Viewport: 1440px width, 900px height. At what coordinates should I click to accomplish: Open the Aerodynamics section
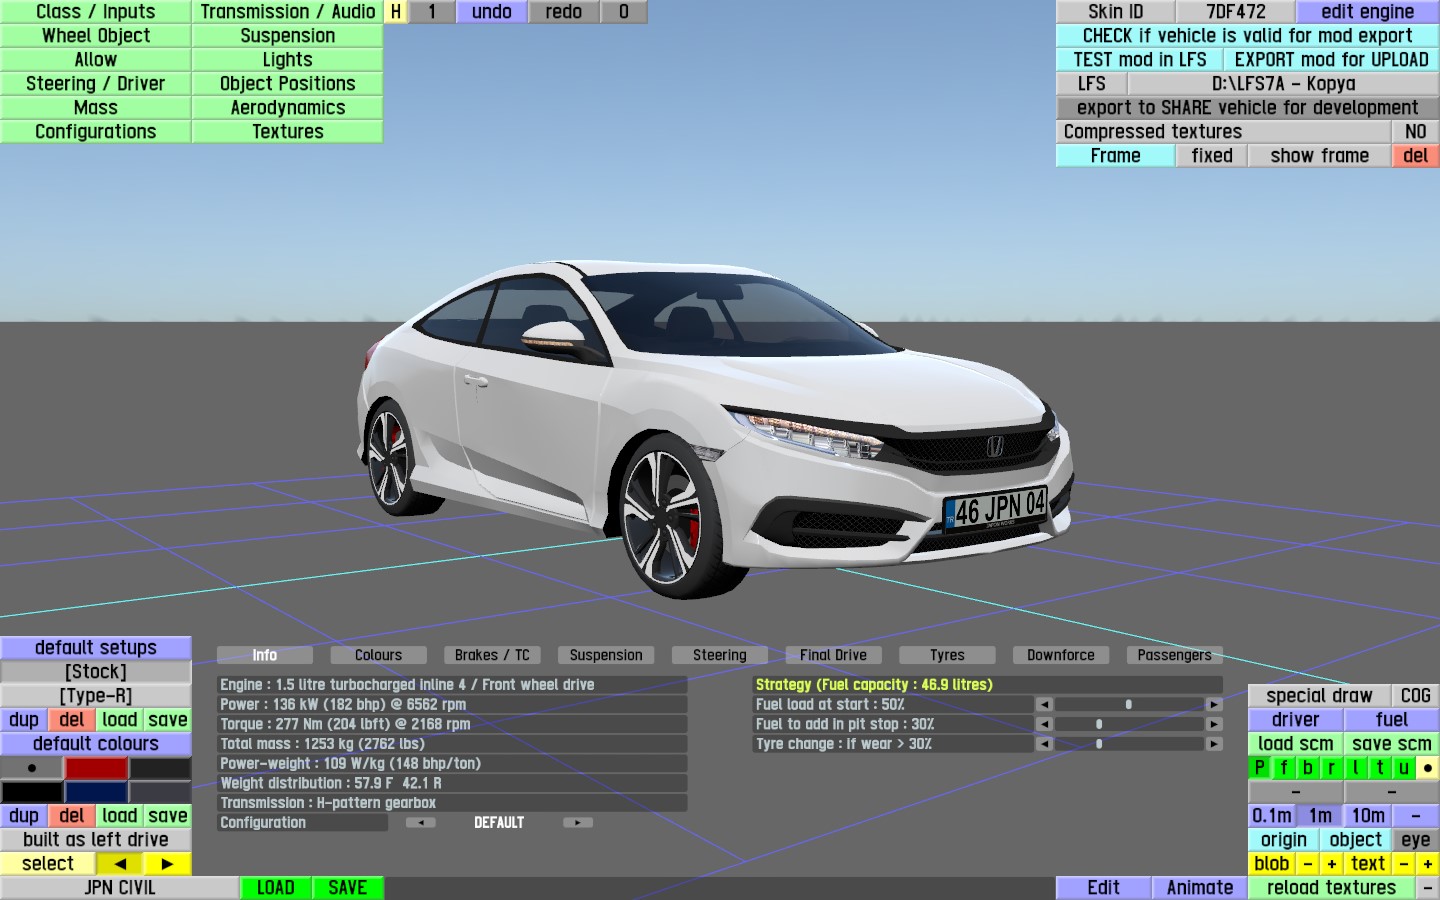287,108
